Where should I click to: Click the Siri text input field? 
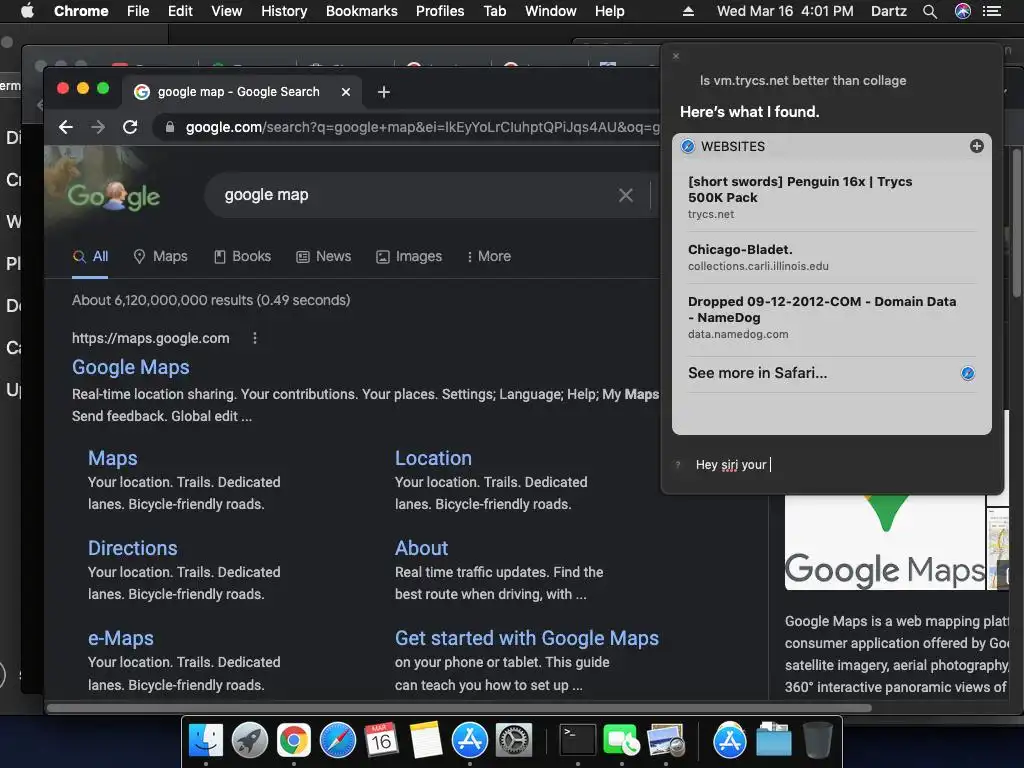(x=842, y=465)
